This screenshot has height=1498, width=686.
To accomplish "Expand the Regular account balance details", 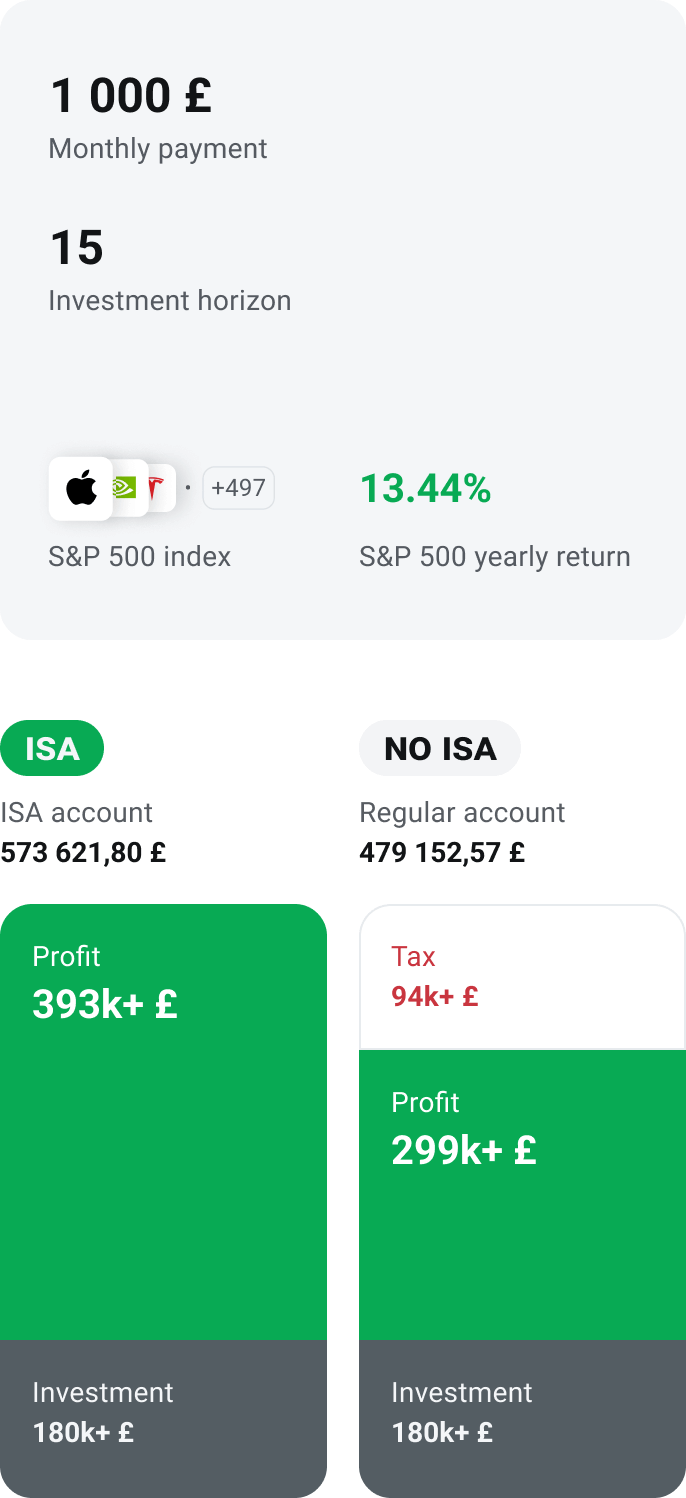I will click(439, 852).
